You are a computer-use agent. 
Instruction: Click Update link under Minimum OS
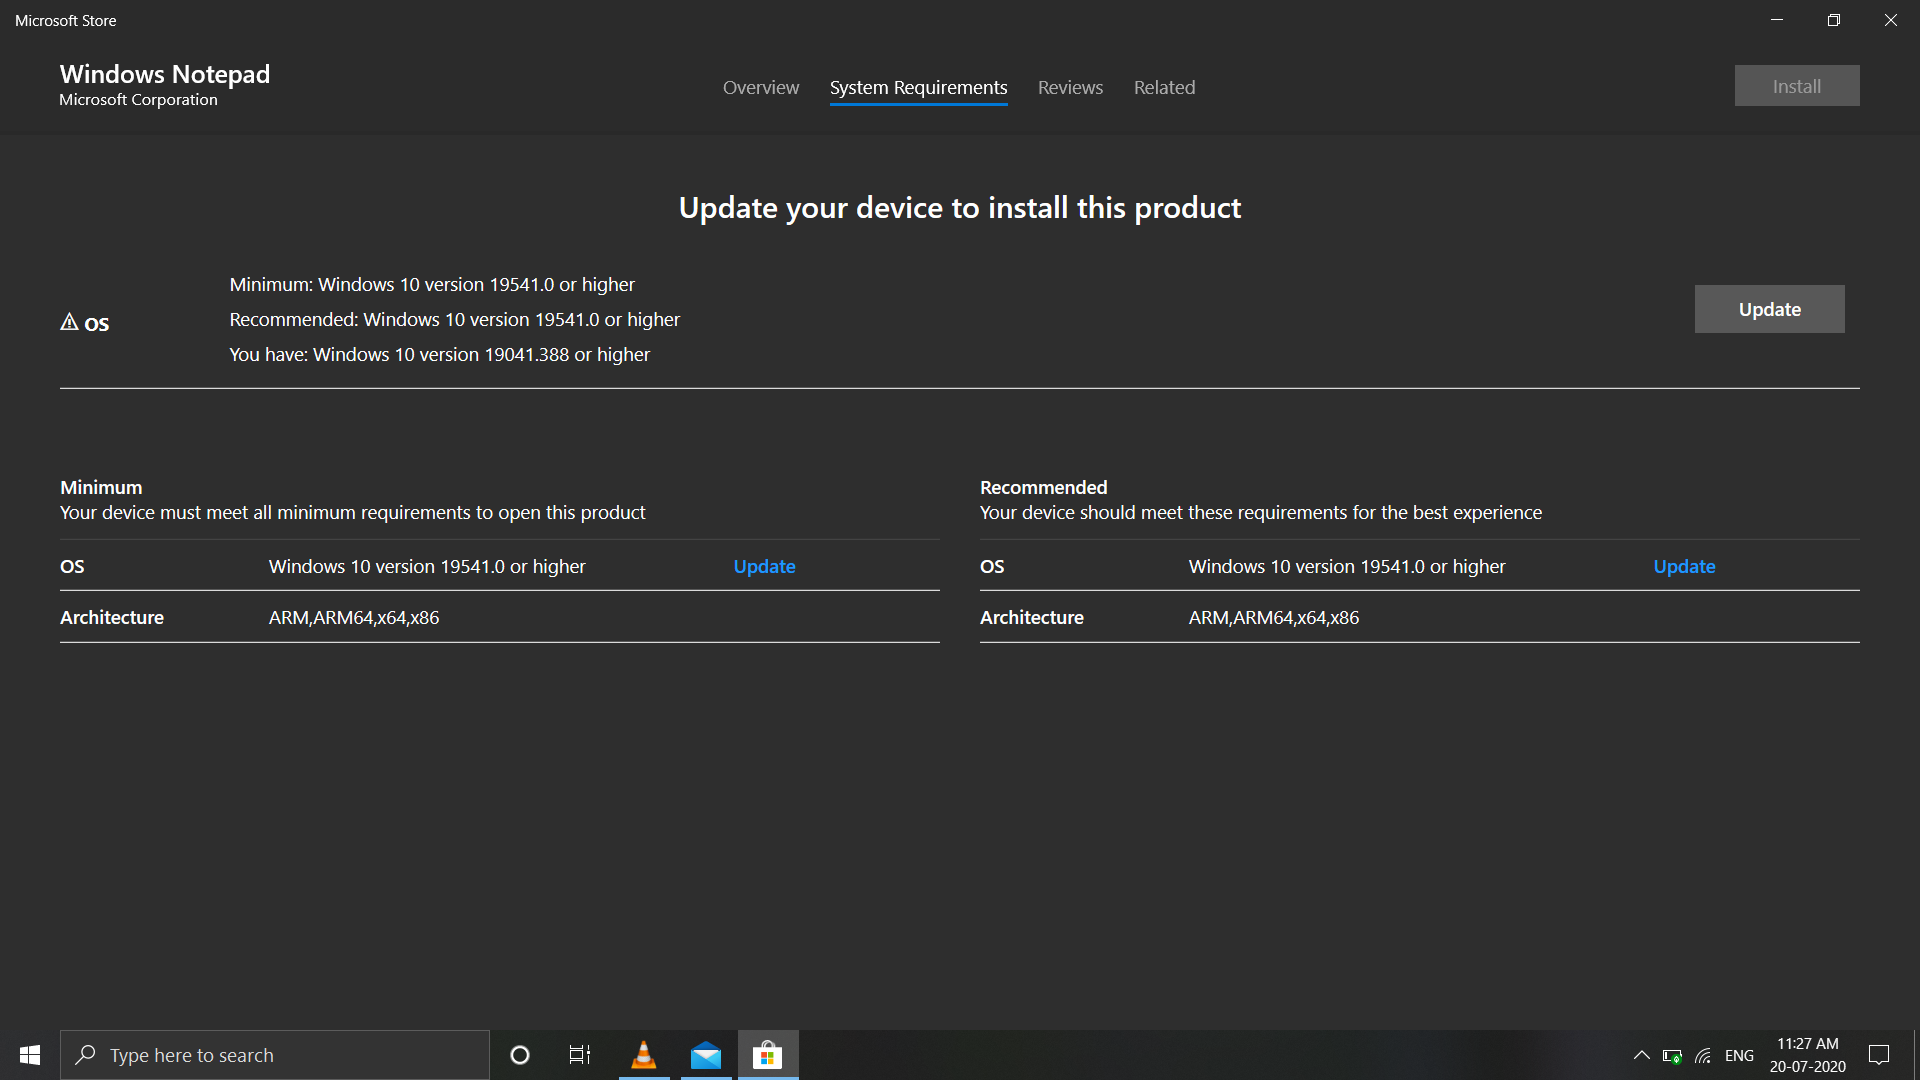[x=764, y=566]
